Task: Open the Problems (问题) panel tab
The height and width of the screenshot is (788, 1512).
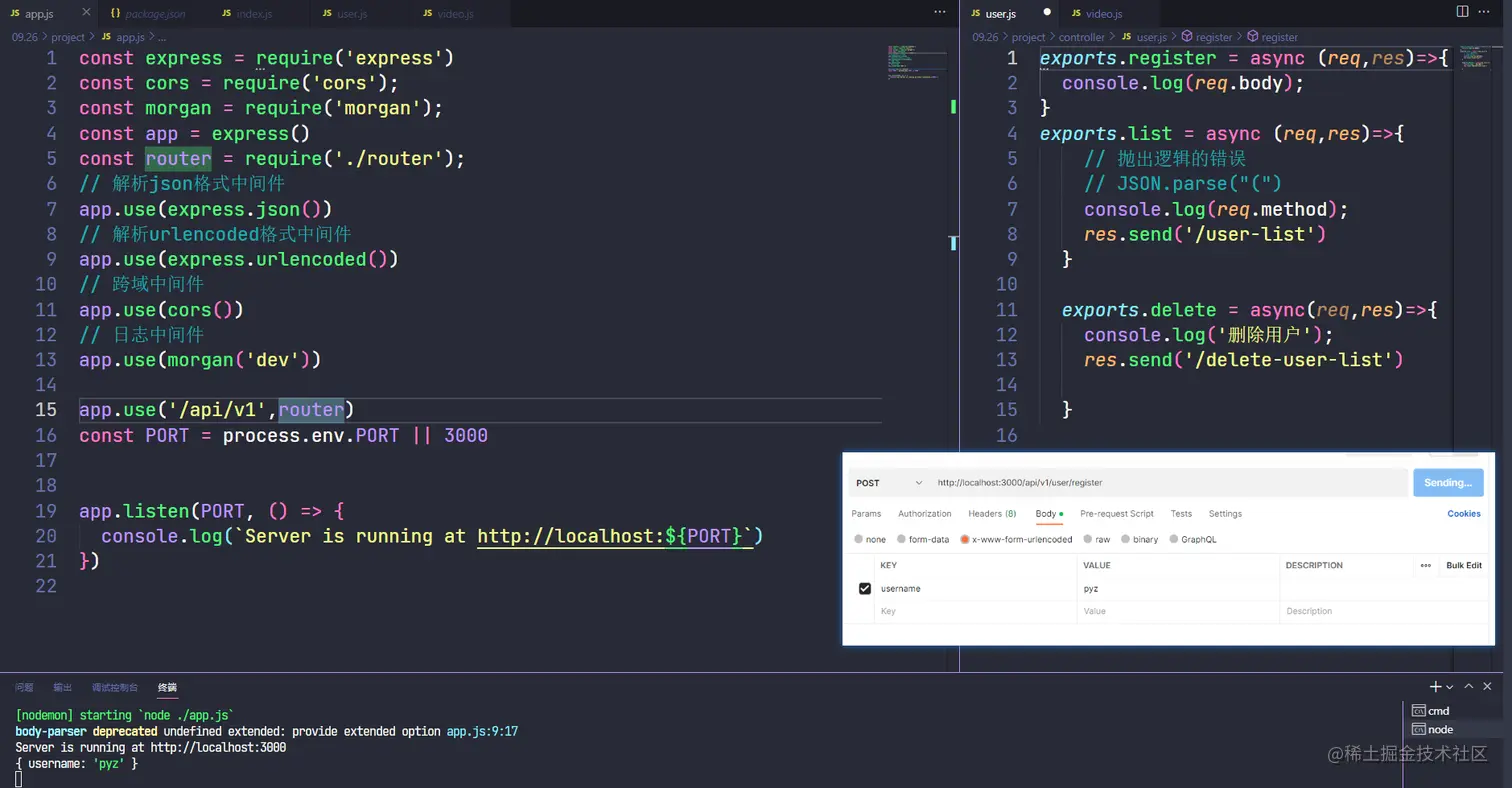Action: click(x=24, y=688)
